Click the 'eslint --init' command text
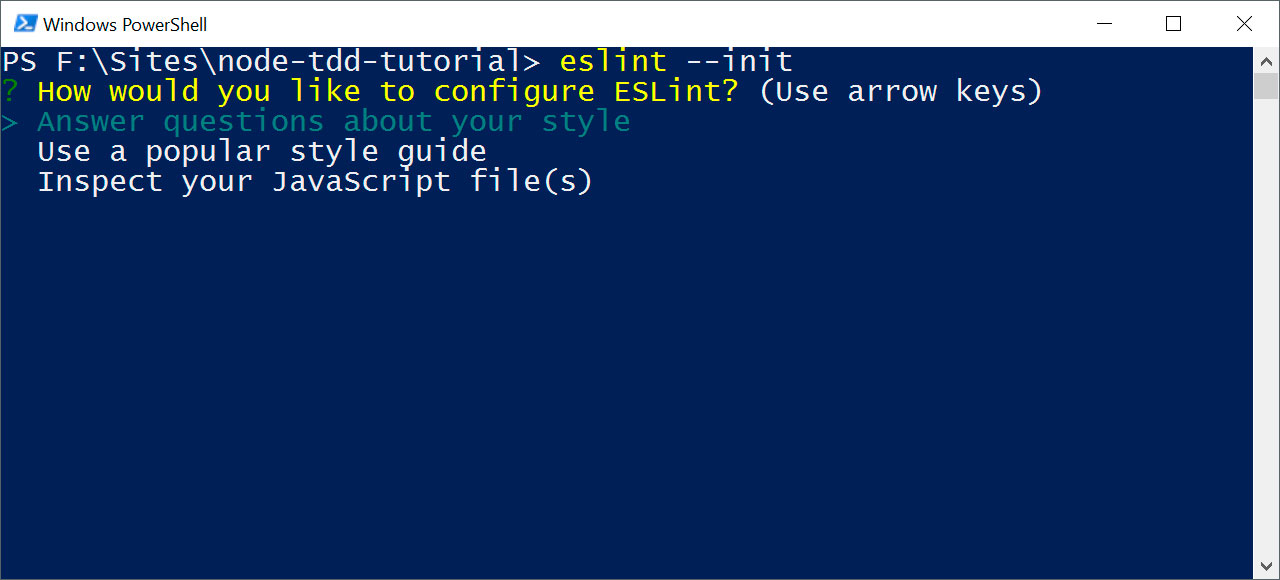1280x580 pixels. [x=676, y=62]
